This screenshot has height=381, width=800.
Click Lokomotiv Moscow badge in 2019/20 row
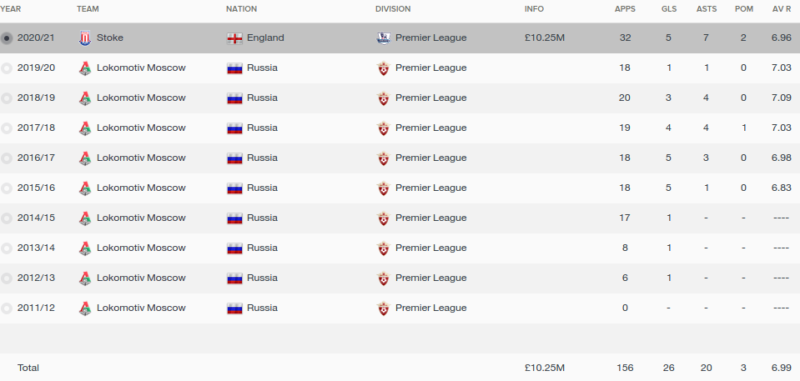pos(85,68)
